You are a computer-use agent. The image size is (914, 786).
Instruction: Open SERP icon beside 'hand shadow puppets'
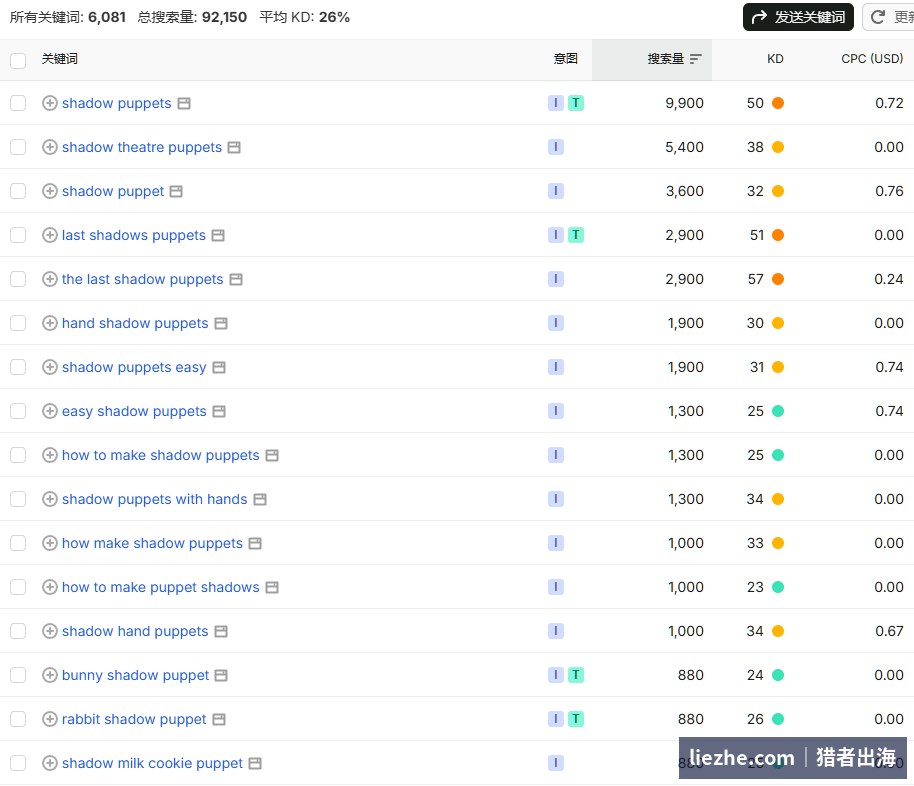[221, 324]
